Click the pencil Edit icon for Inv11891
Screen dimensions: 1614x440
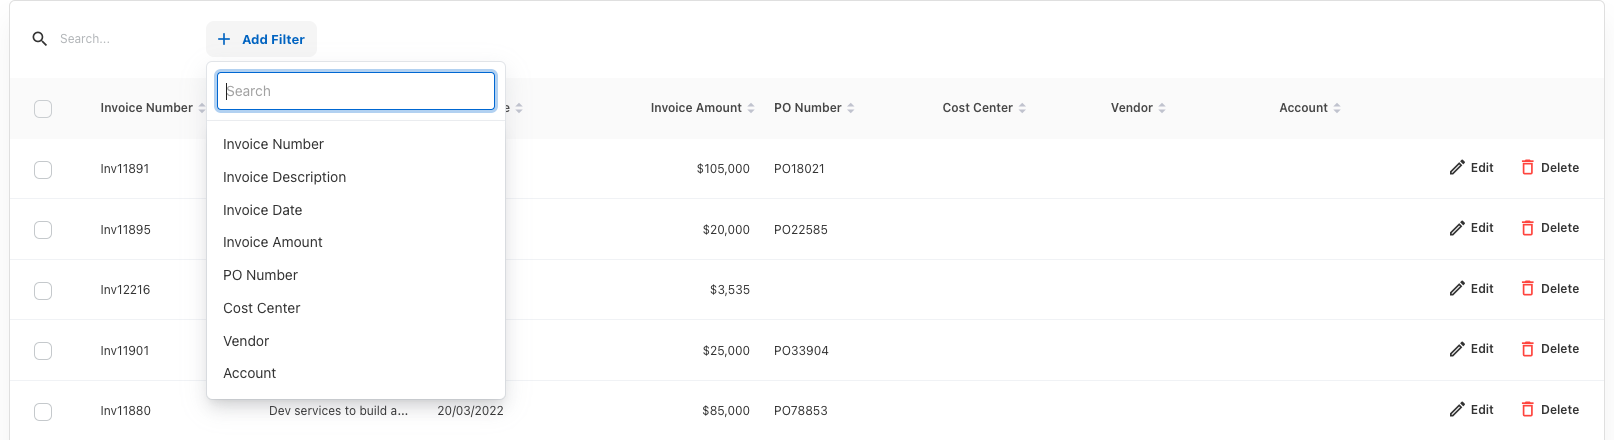click(x=1457, y=168)
